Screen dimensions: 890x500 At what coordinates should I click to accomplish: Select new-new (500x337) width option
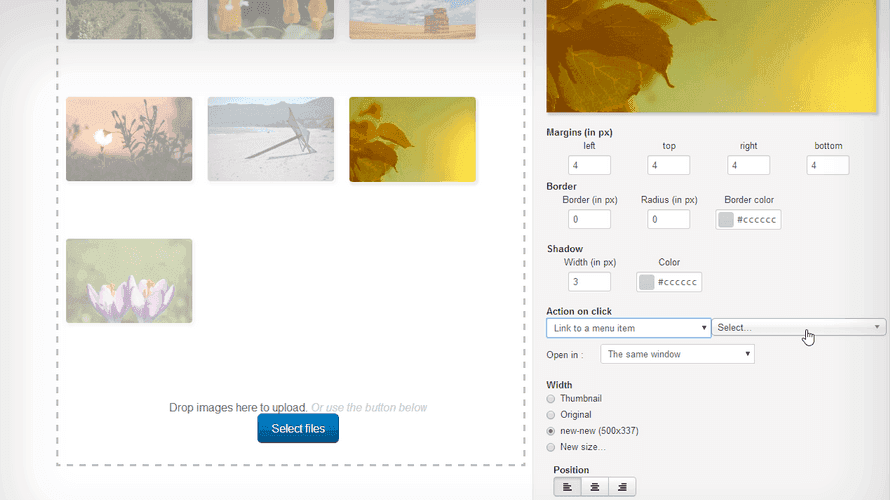tap(551, 431)
